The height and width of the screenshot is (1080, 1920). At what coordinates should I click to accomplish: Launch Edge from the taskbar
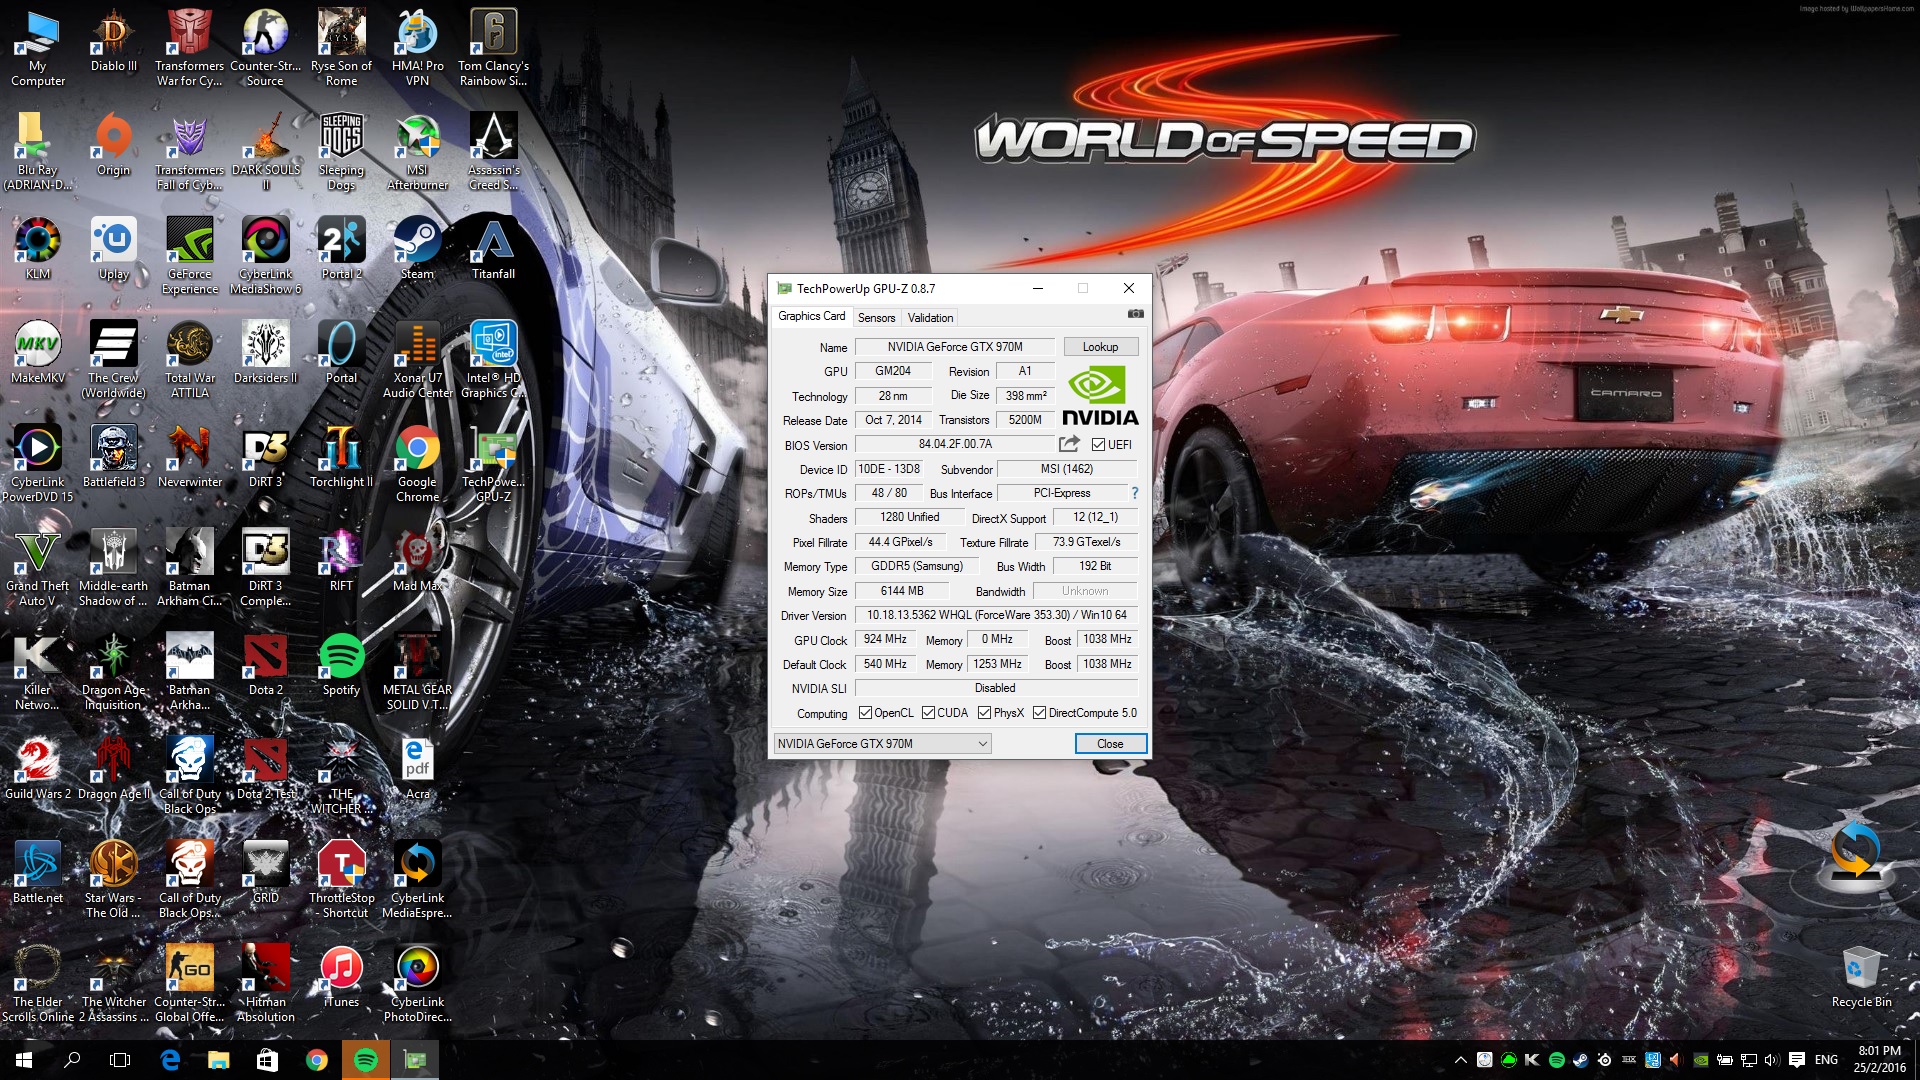click(170, 1060)
